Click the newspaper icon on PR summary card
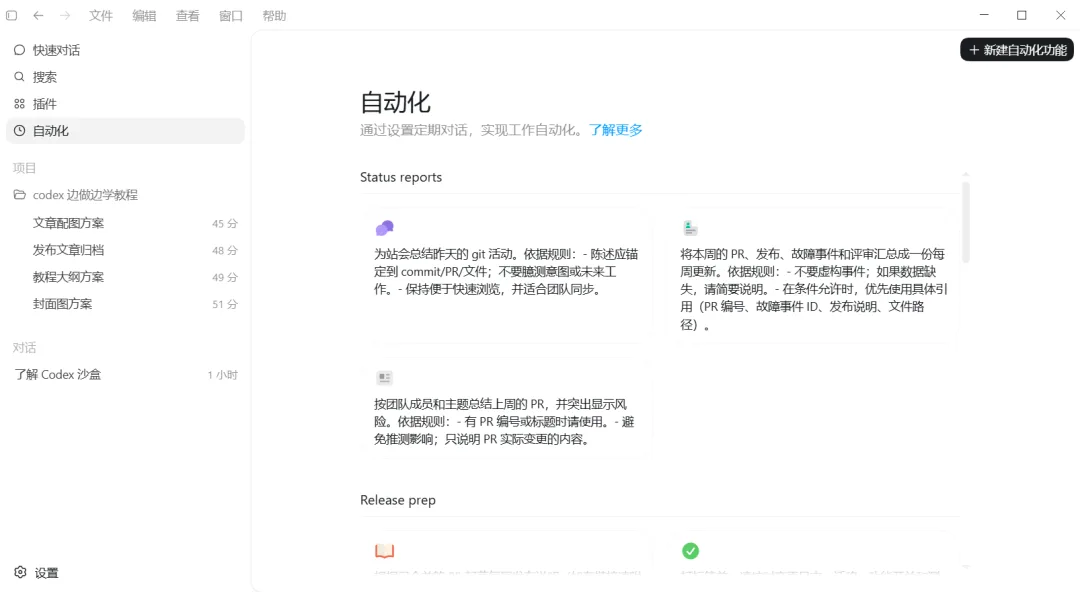The image size is (1080, 592). 384,378
